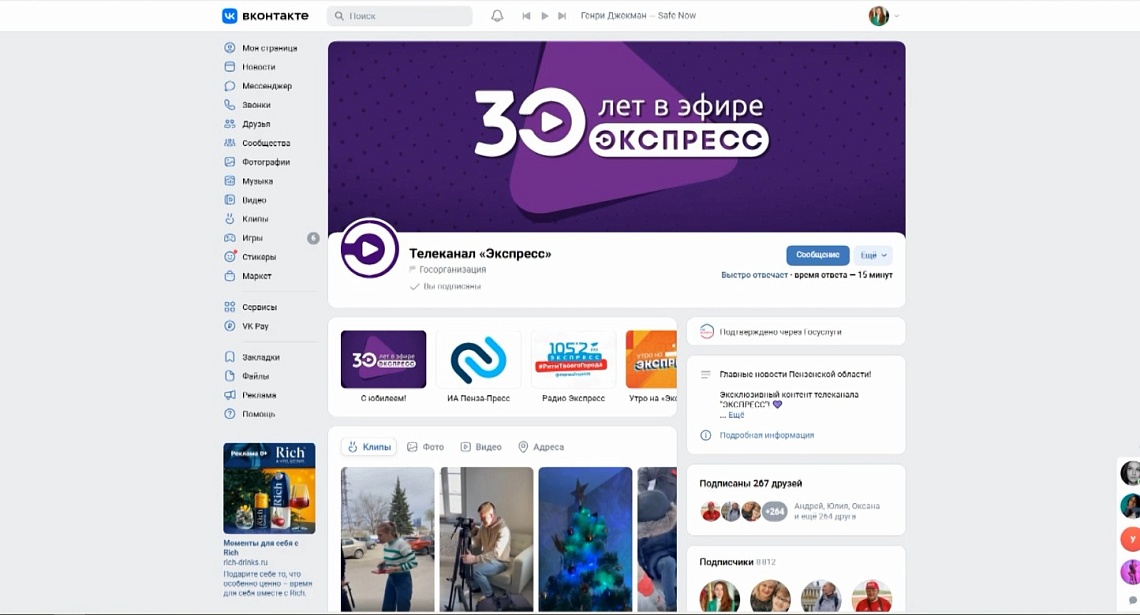Expand the profile menu via avatar chevron
This screenshot has width=1140, height=615.
pyautogui.click(x=893, y=15)
